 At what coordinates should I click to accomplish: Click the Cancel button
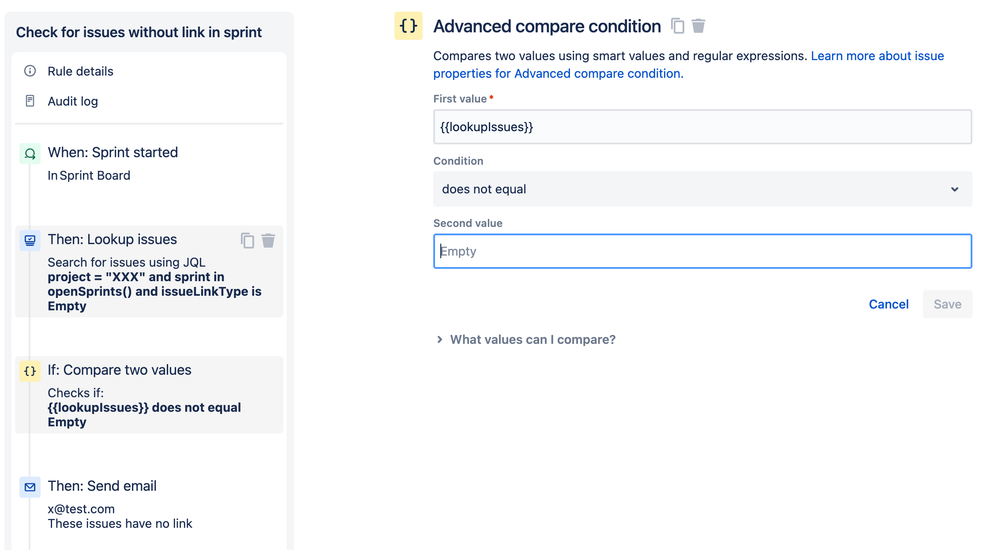coord(888,304)
